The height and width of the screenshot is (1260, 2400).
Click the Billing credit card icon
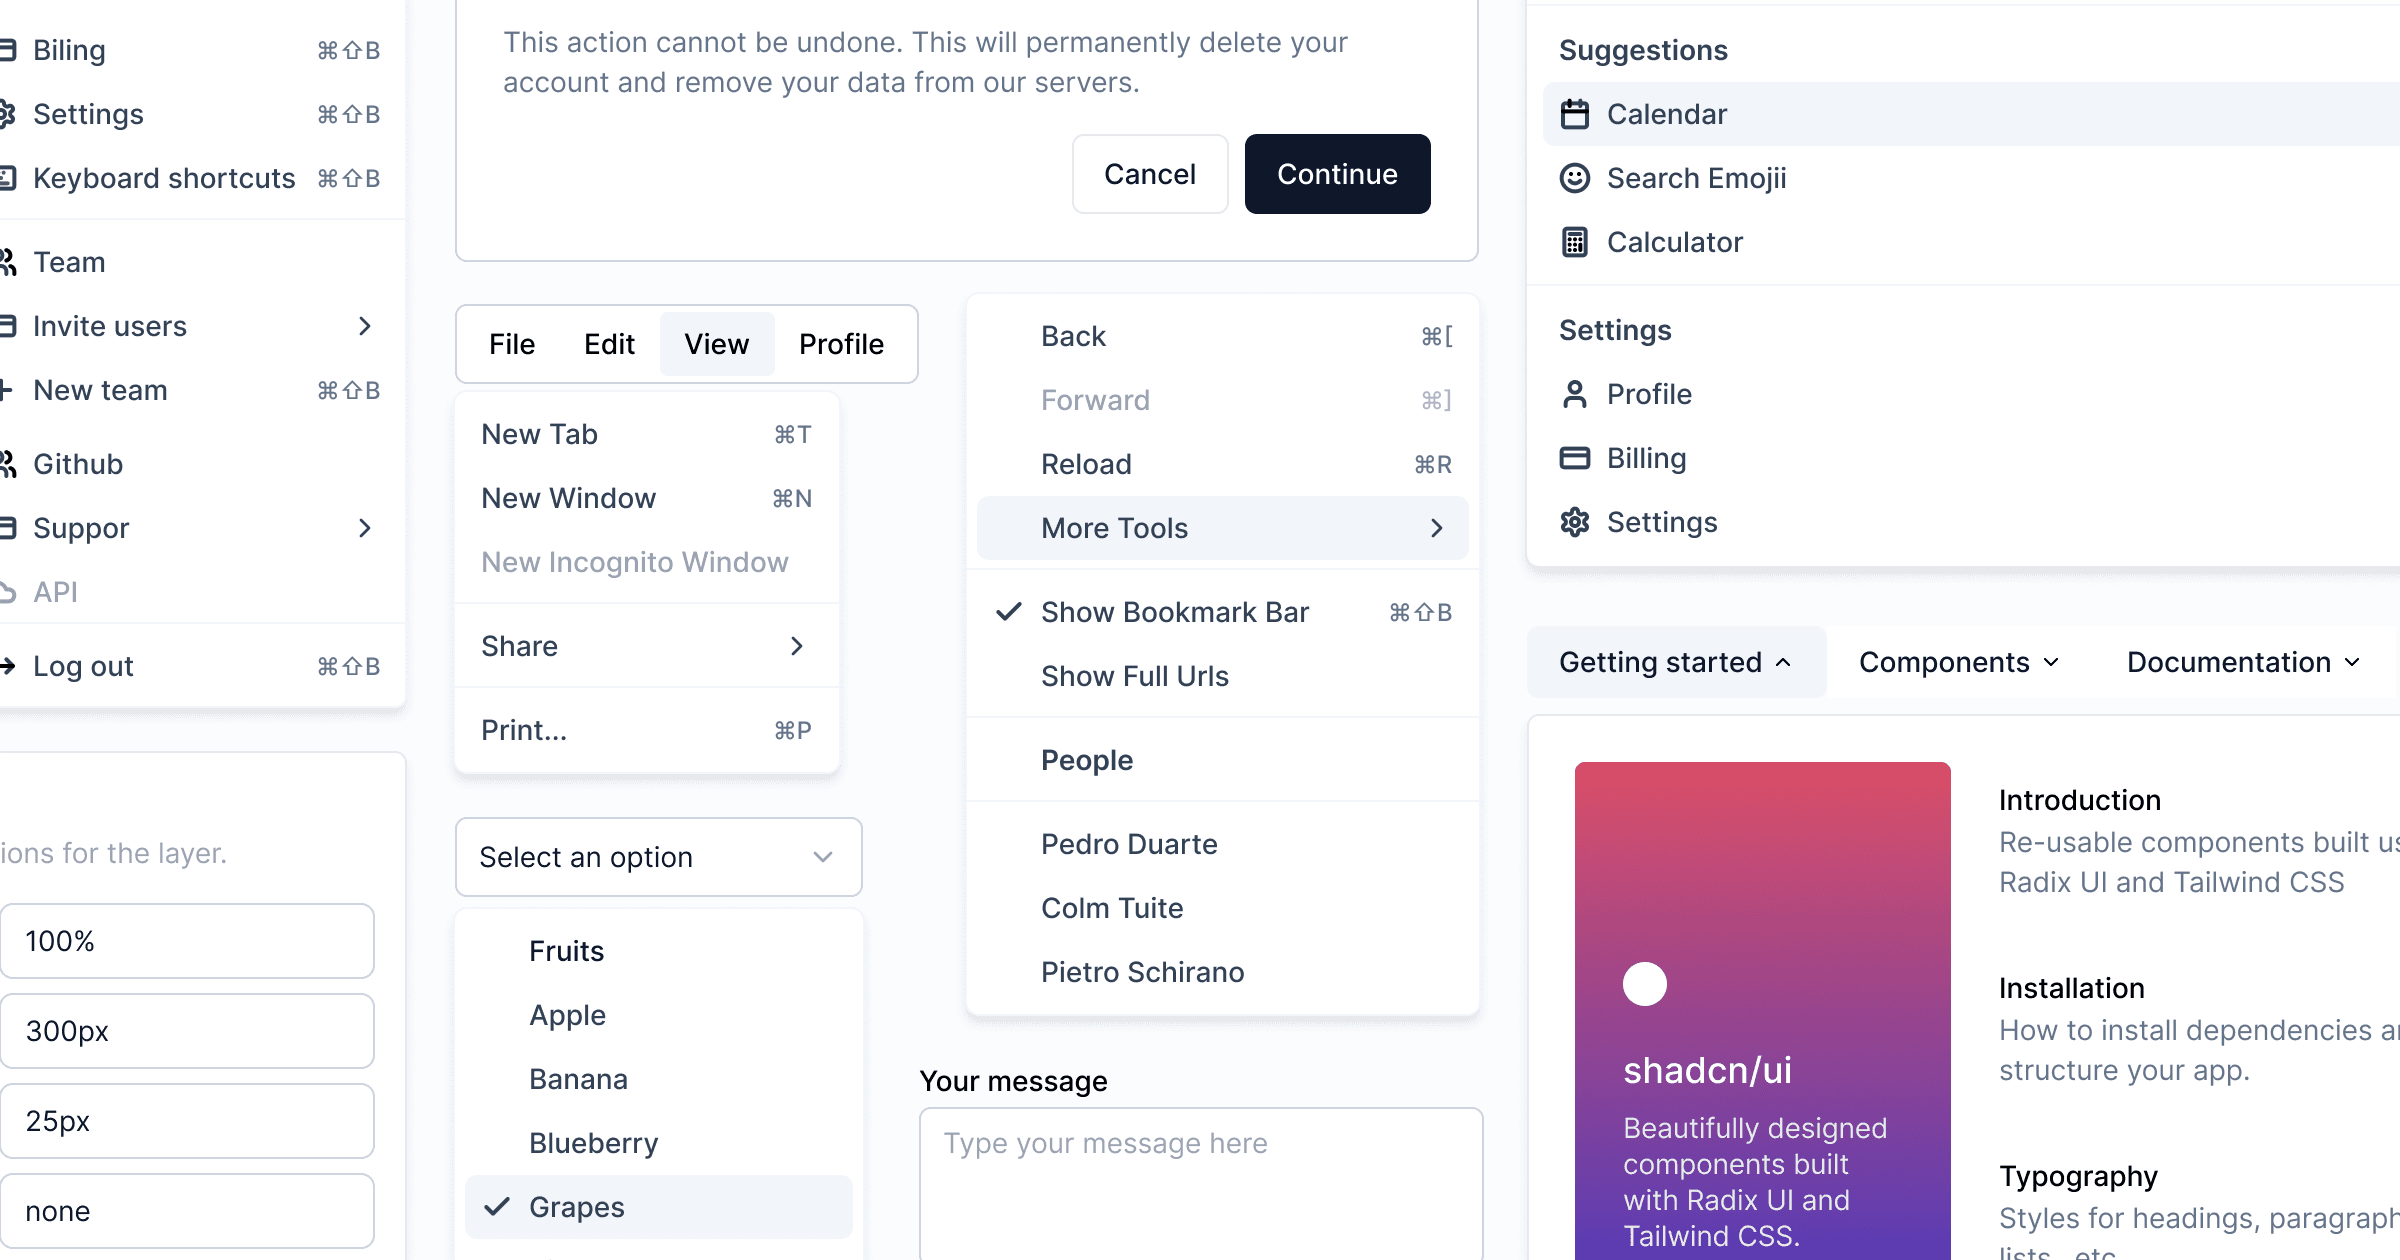coord(1575,458)
